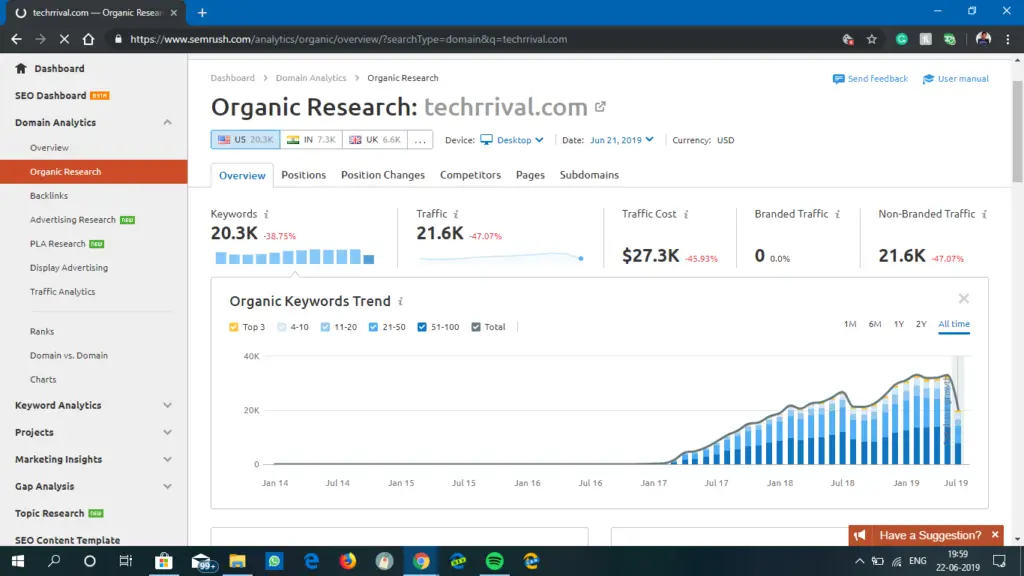Screen dimensions: 1024x576
Task: Select the US 20.3K database
Action: [246, 140]
